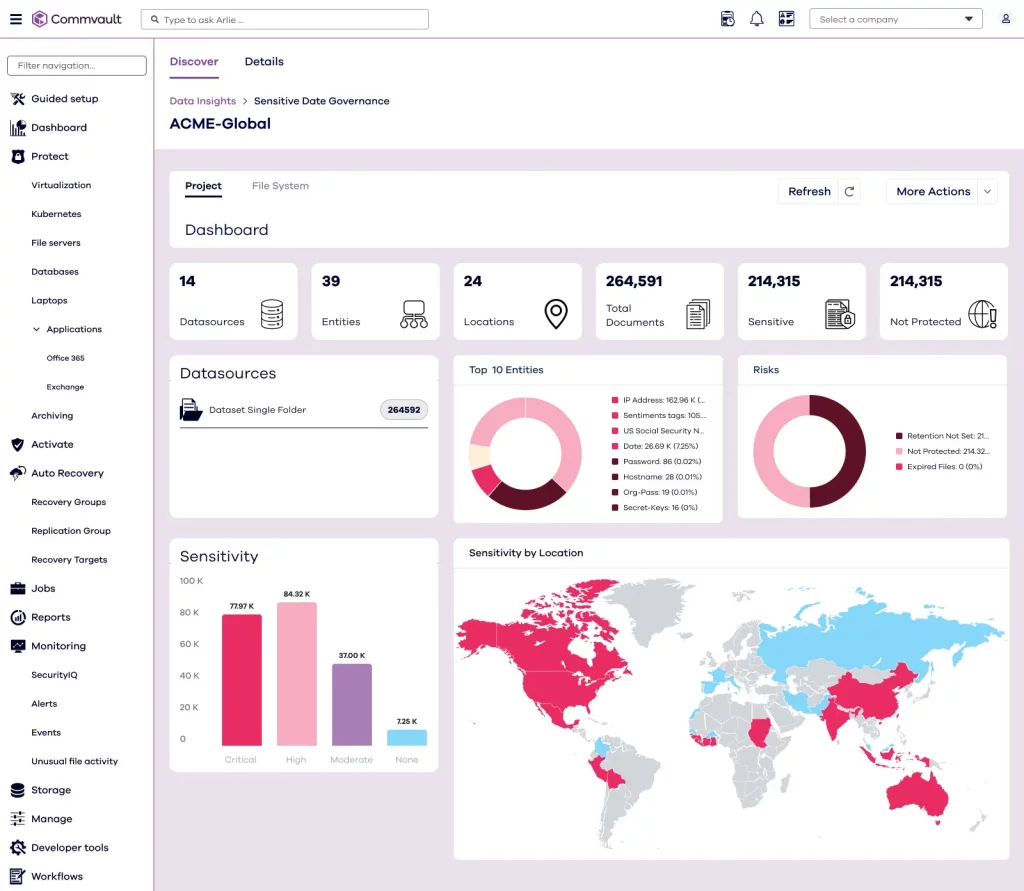1024x891 pixels.
Task: Open SecurityIQ under Monitoring
Action: point(54,675)
